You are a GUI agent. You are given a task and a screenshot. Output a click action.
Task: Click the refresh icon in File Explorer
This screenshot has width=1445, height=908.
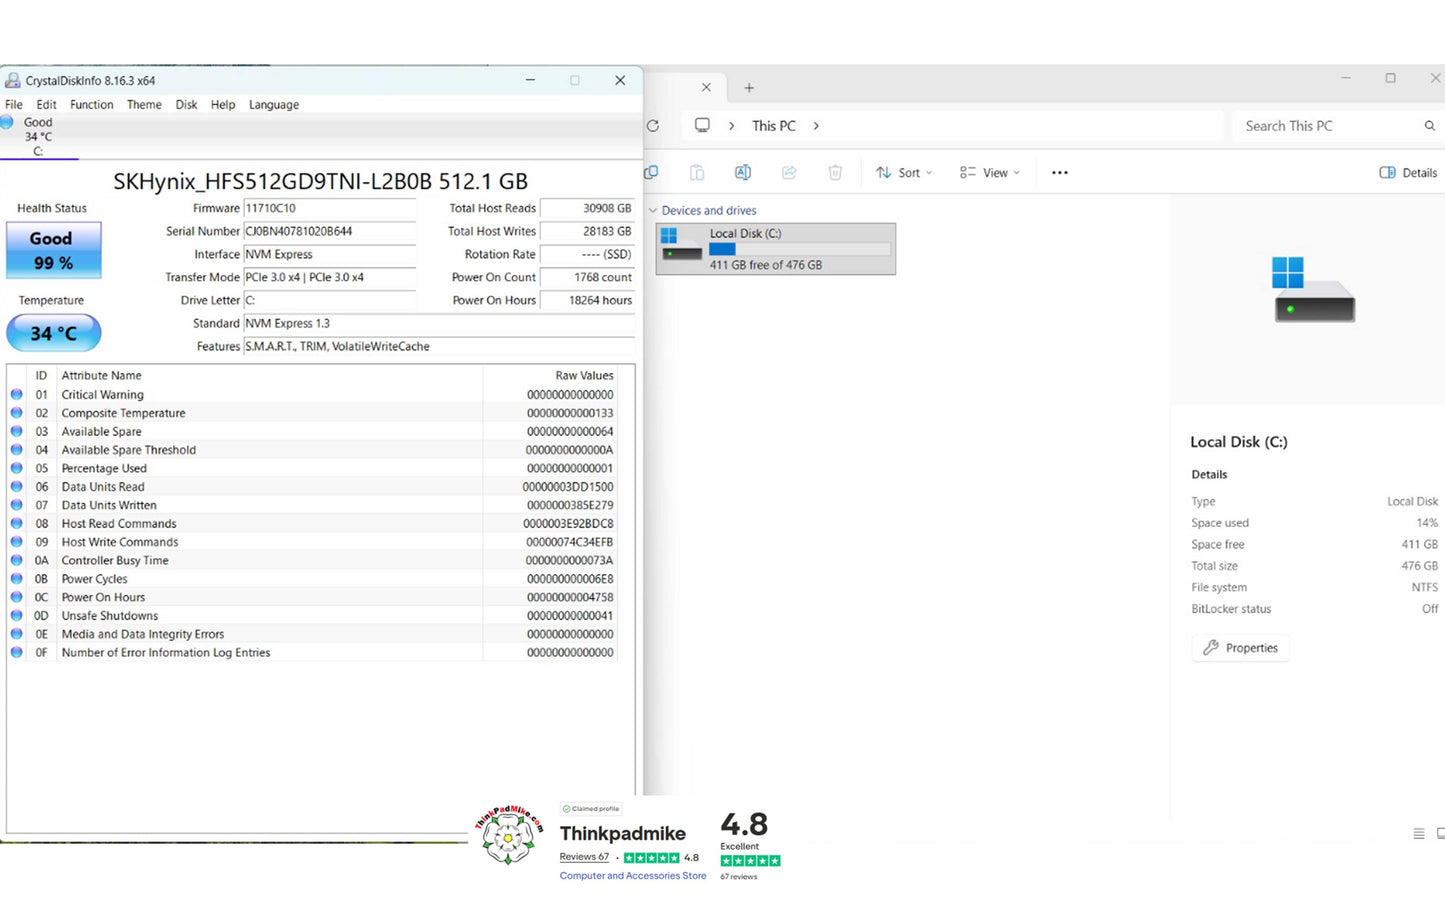tap(653, 126)
